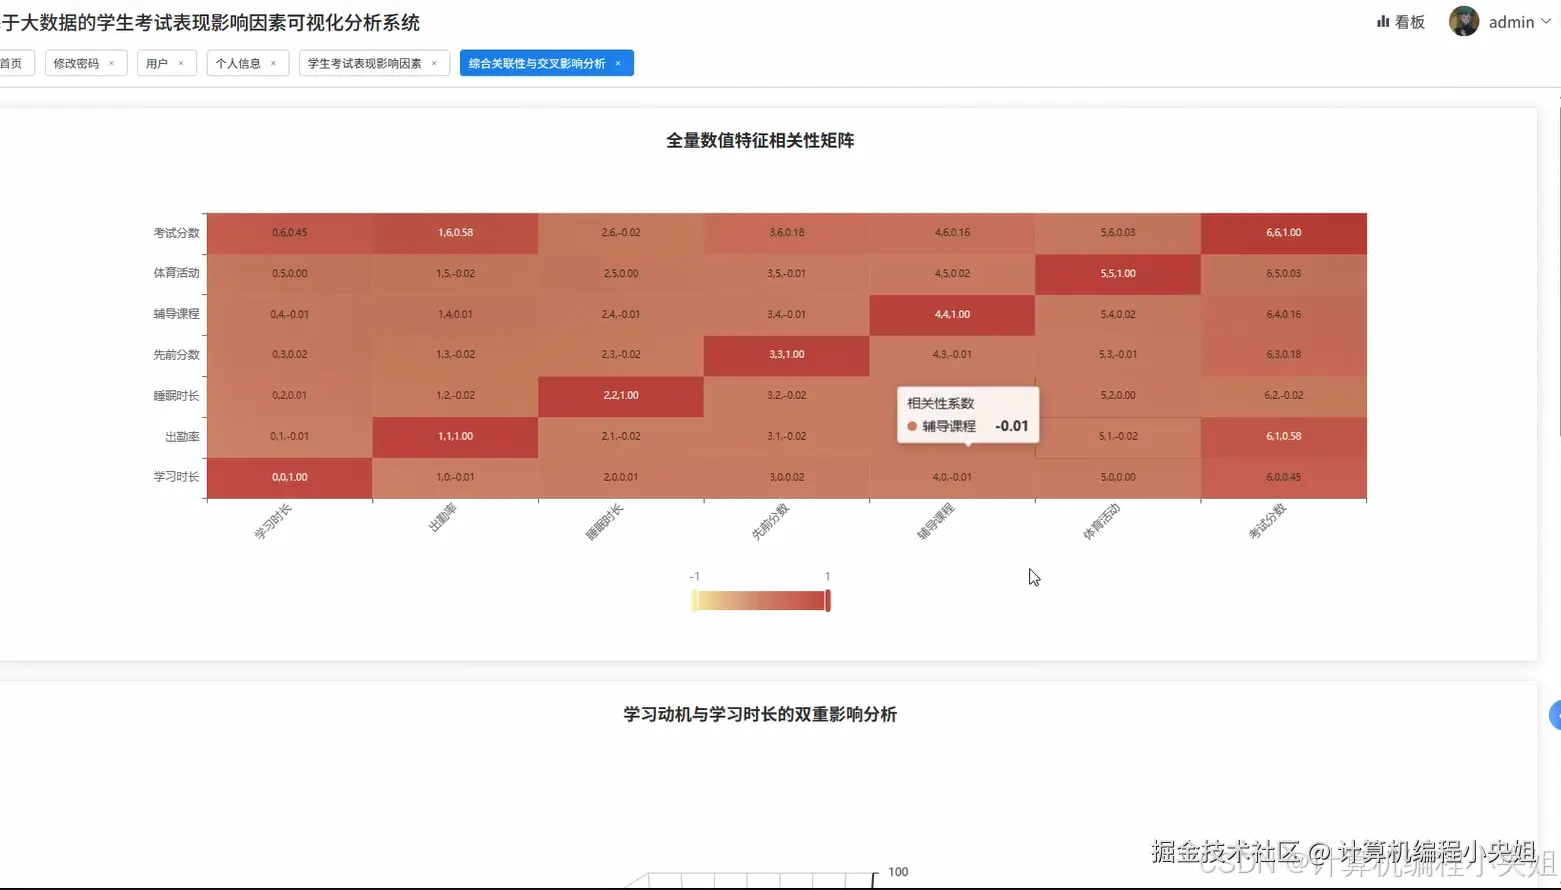Screen dimensions: 1561x890
Task: Click the heatmap cell 5,5,1.00
Action: (x=1118, y=273)
